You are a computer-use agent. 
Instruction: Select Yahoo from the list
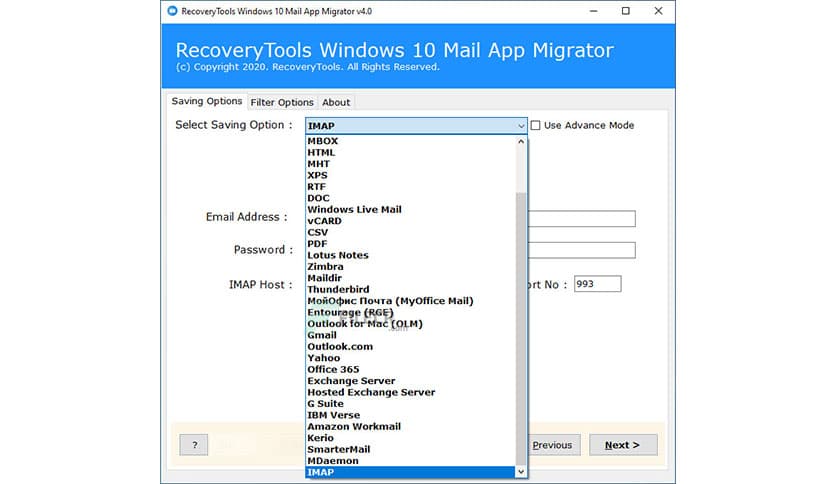[x=411, y=358]
